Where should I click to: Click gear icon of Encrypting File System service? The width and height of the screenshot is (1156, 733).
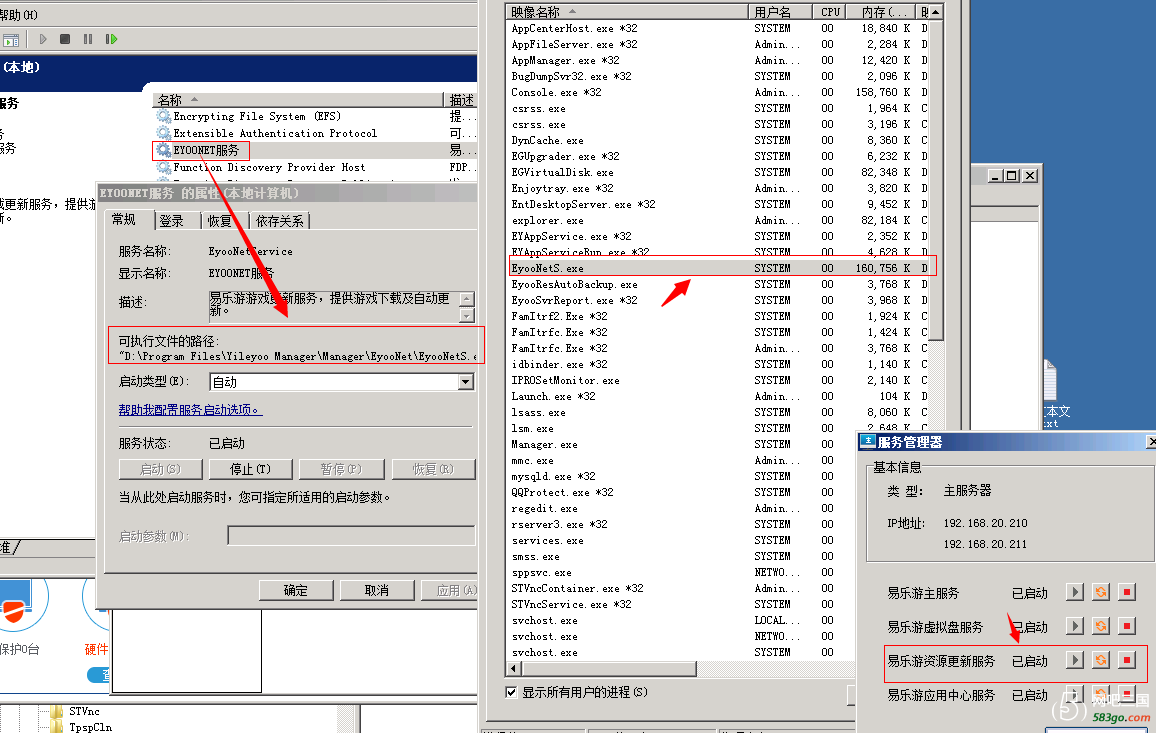click(164, 117)
